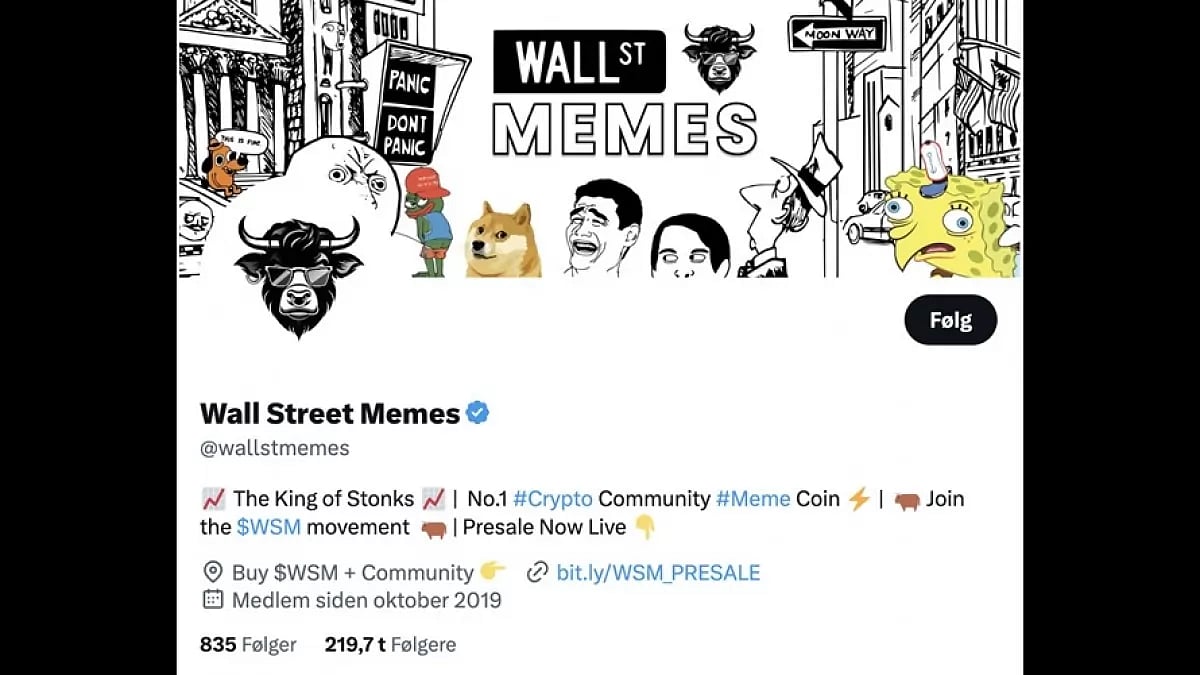Screen dimensions: 1200x675
Task: Click the Følg follow button
Action: pos(950,320)
